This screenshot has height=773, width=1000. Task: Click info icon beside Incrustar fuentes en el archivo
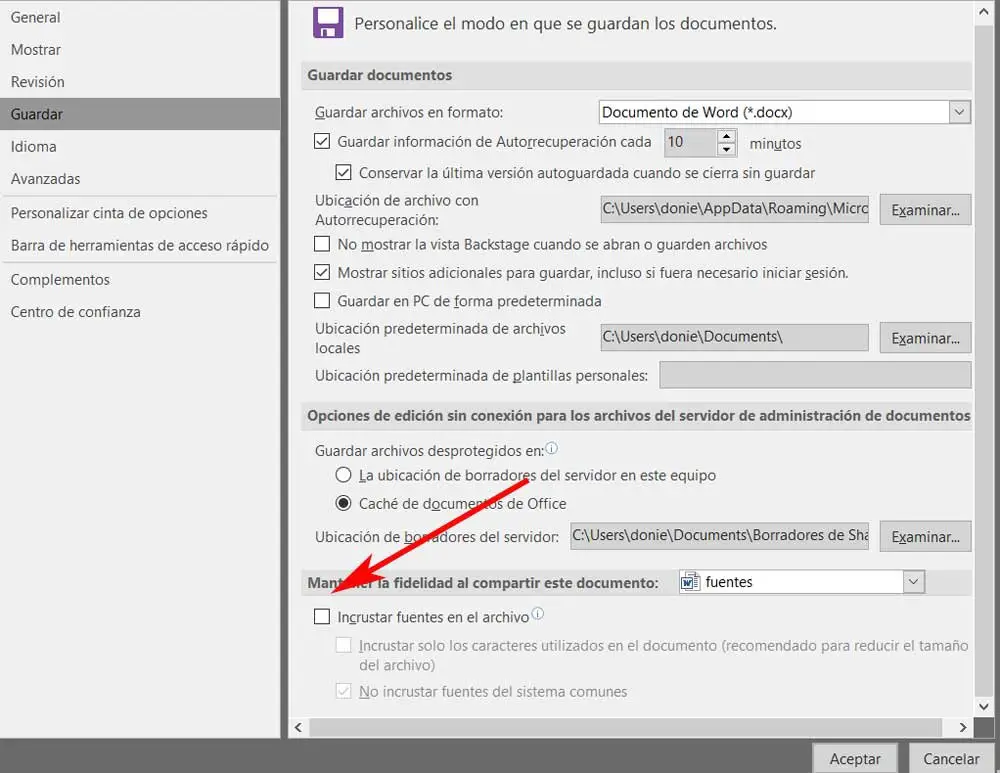tap(538, 614)
